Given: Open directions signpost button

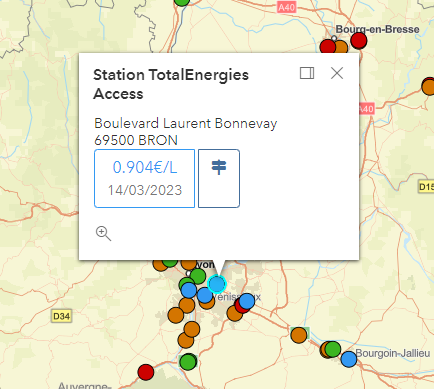Looking at the screenshot, I should click(x=219, y=178).
